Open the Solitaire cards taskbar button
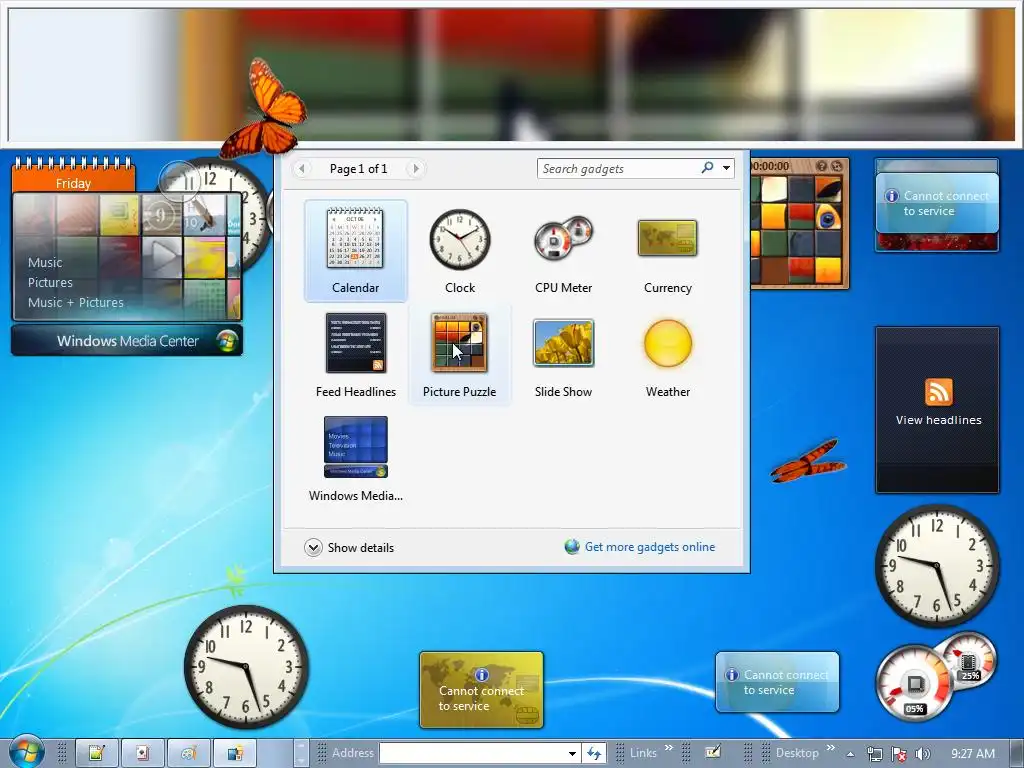Image resolution: width=1024 pixels, height=768 pixels. 142,754
